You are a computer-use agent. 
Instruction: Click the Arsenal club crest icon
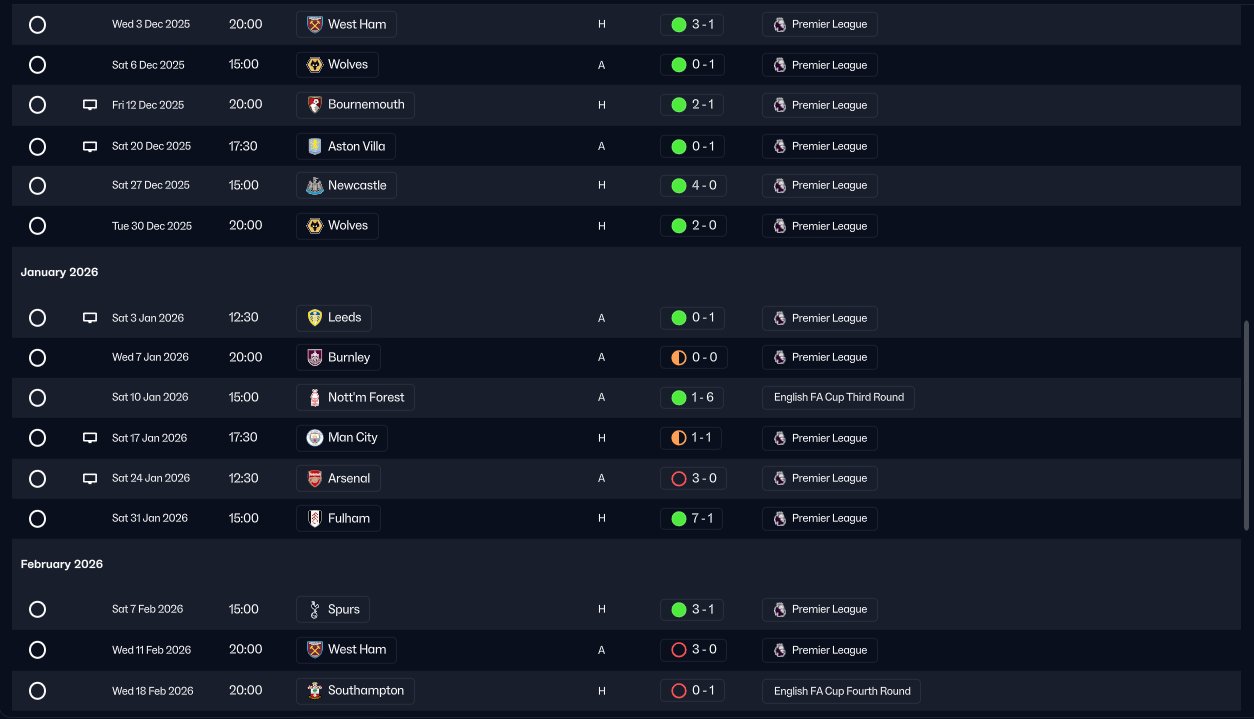point(314,478)
